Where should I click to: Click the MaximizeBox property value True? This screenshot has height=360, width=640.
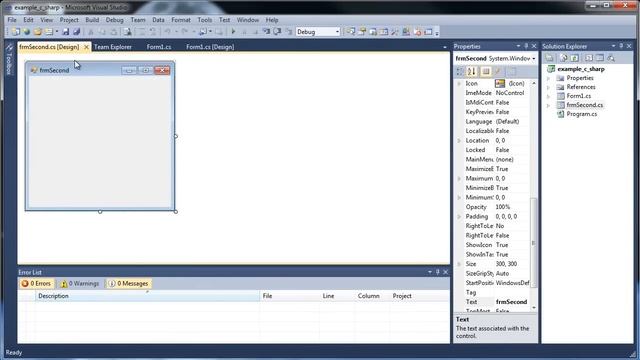[x=502, y=169]
